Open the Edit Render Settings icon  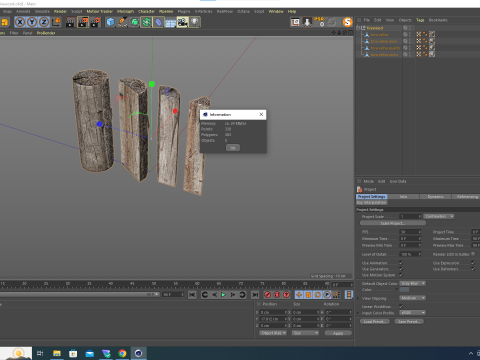(x=95, y=22)
